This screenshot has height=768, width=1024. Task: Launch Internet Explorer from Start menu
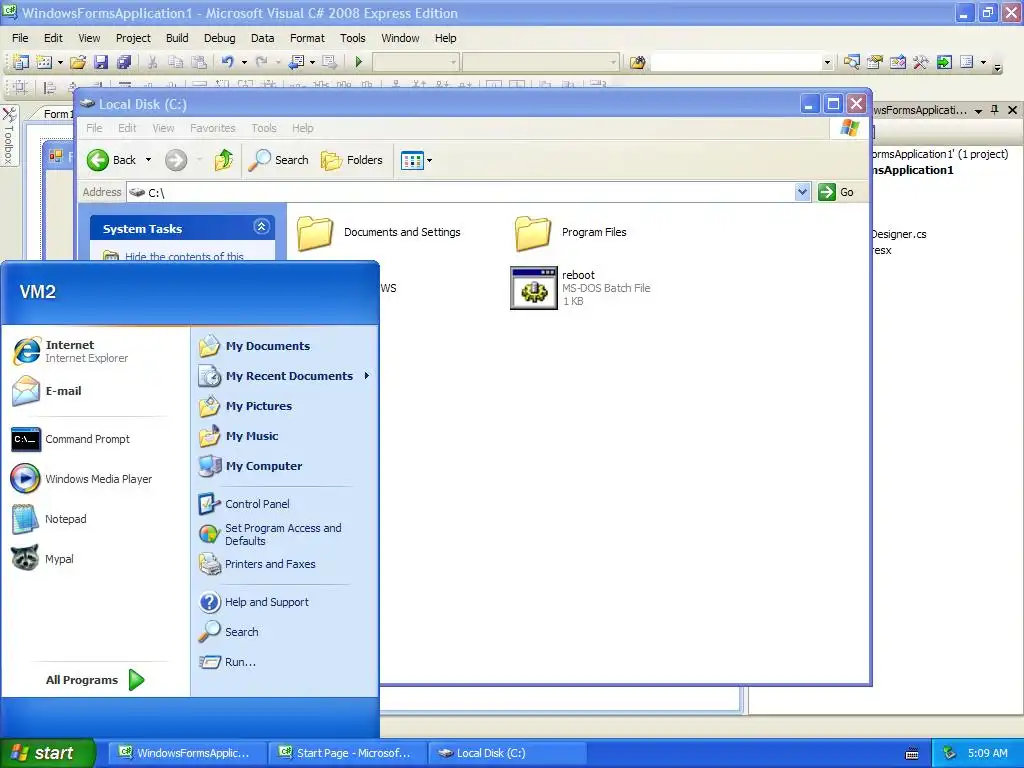(x=88, y=351)
